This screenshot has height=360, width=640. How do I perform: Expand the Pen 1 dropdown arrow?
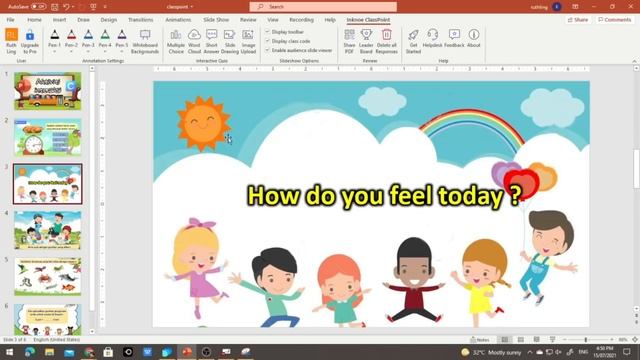click(x=54, y=52)
